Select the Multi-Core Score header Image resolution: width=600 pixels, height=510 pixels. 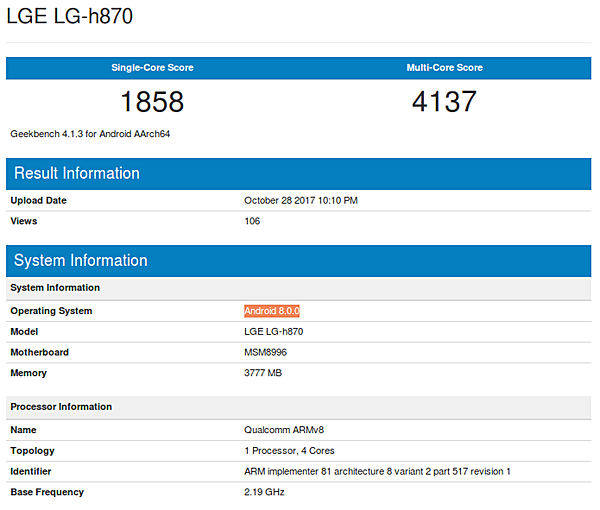443,68
